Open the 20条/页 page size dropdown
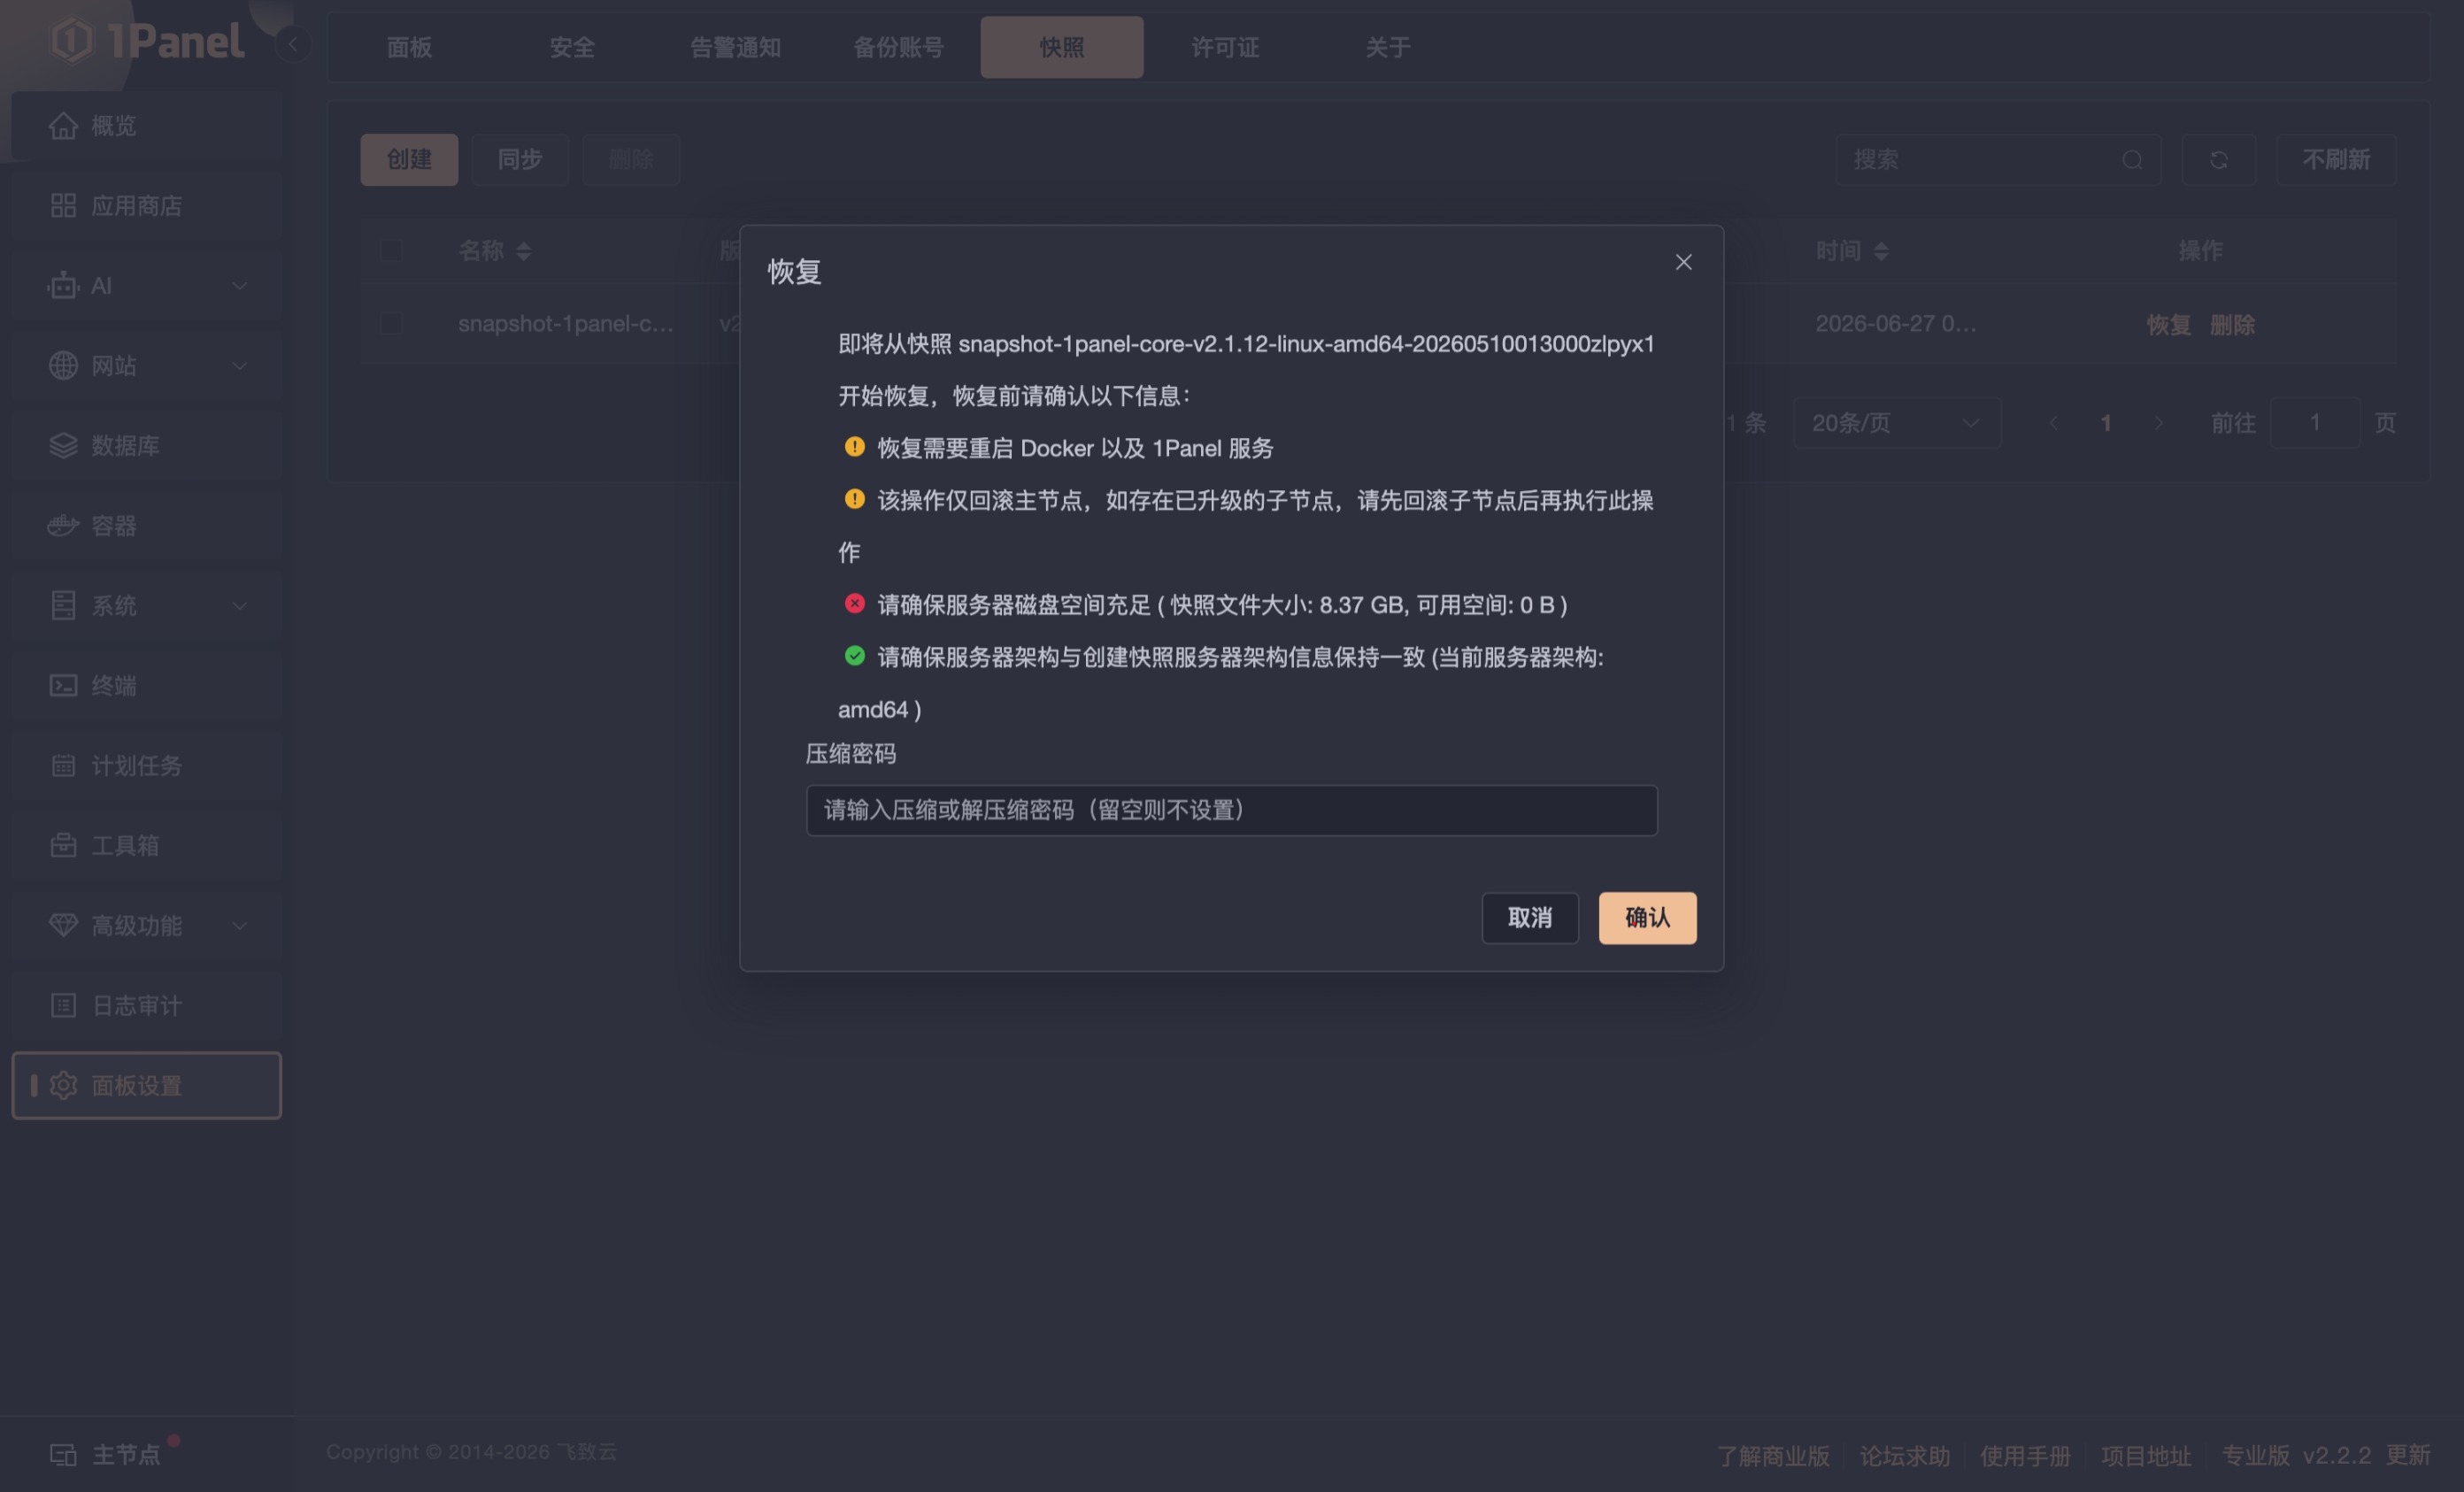2464x1492 pixels. tap(1896, 423)
